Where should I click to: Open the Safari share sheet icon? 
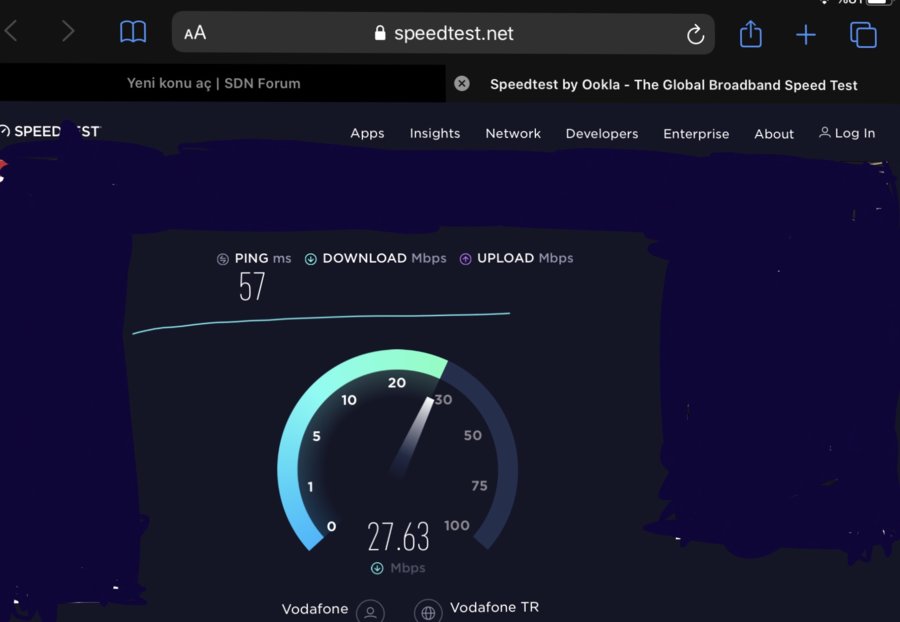750,33
